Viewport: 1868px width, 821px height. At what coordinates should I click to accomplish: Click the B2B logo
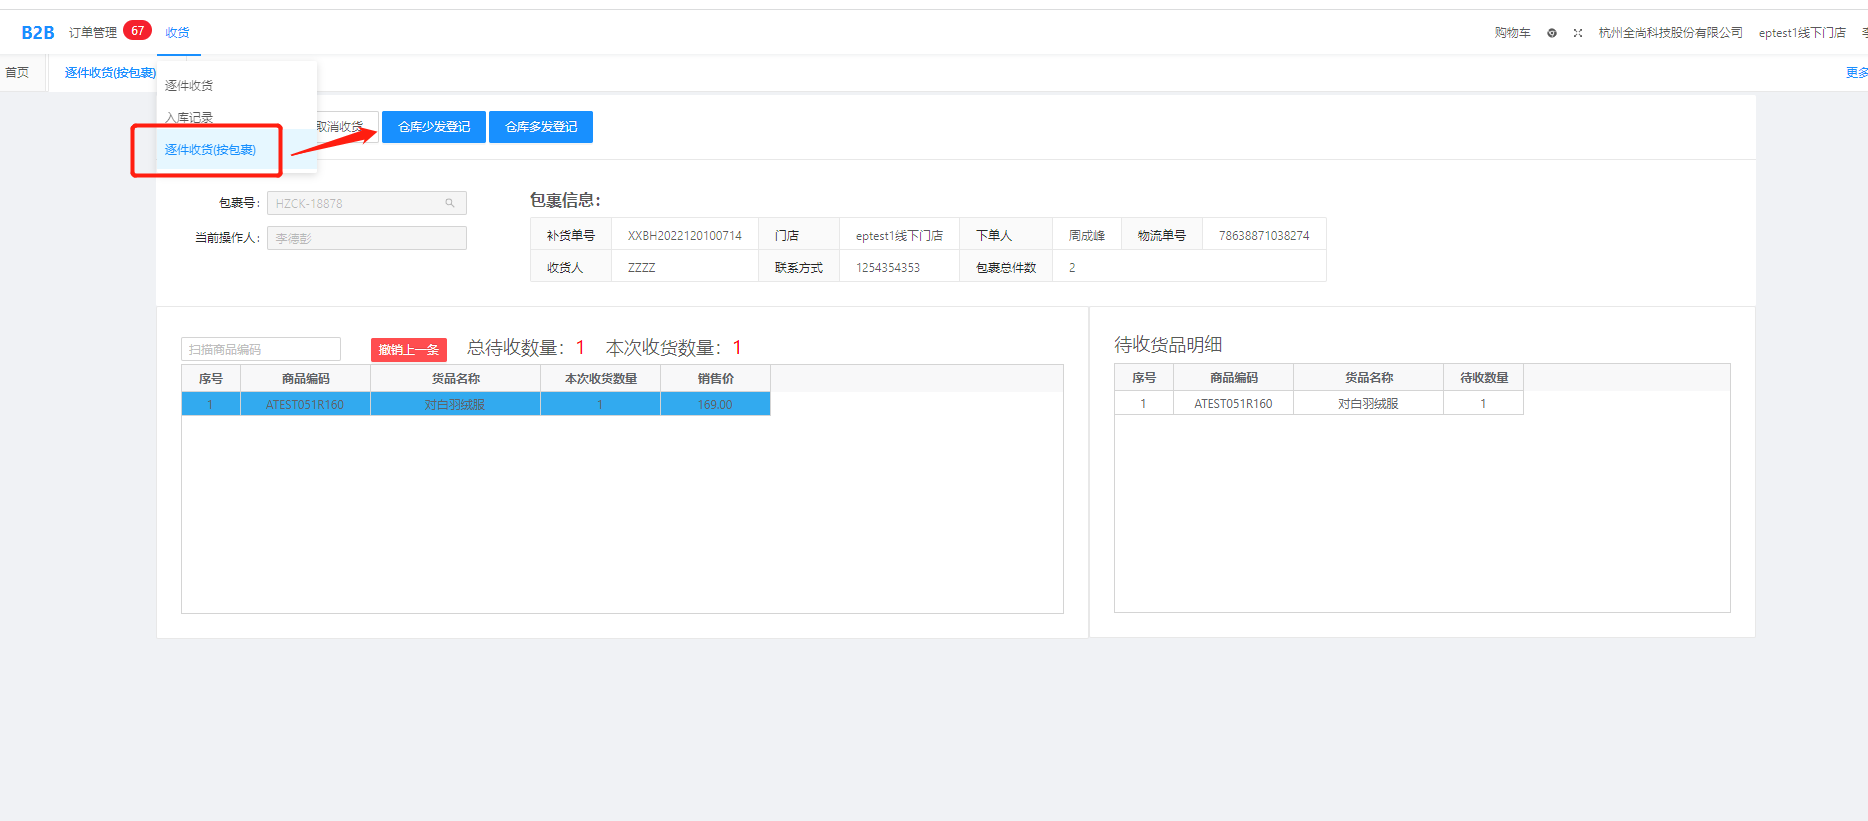click(38, 33)
